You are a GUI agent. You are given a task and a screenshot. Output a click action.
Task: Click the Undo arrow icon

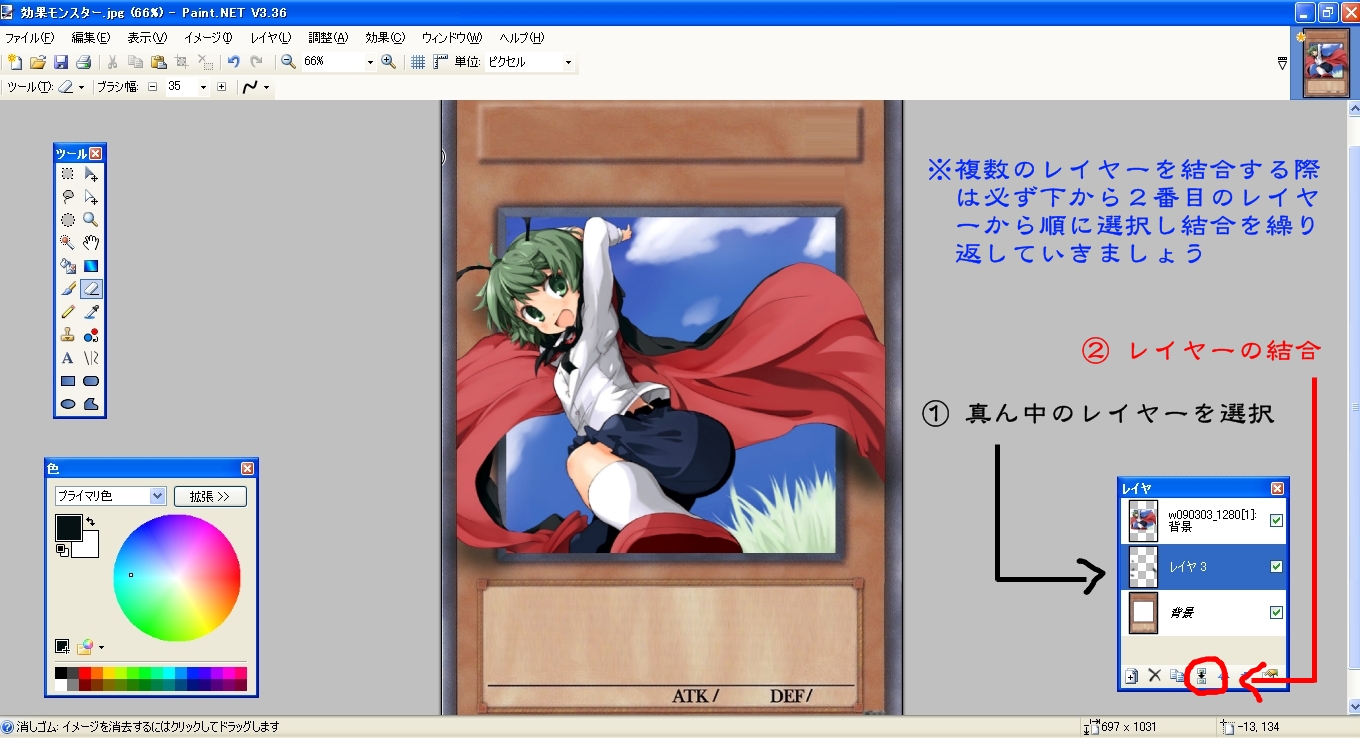click(x=233, y=62)
